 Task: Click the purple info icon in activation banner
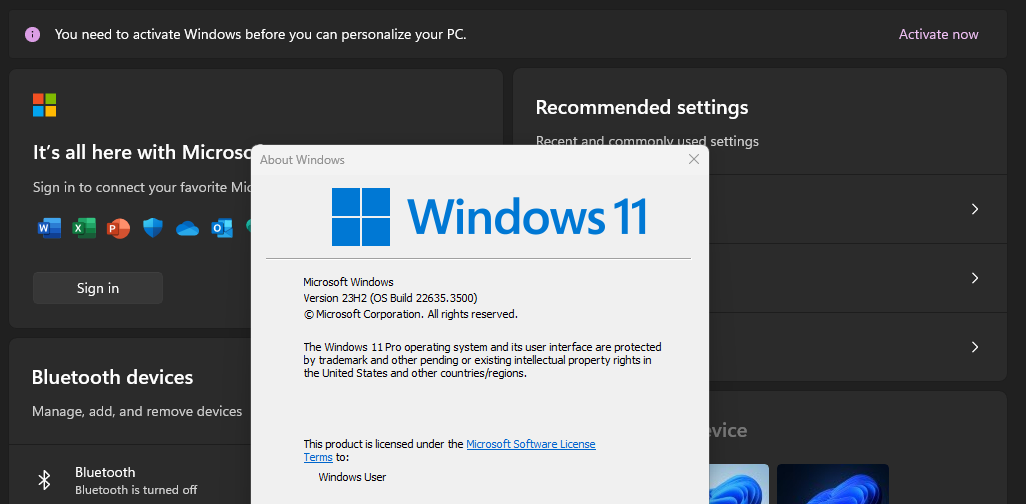coord(32,35)
